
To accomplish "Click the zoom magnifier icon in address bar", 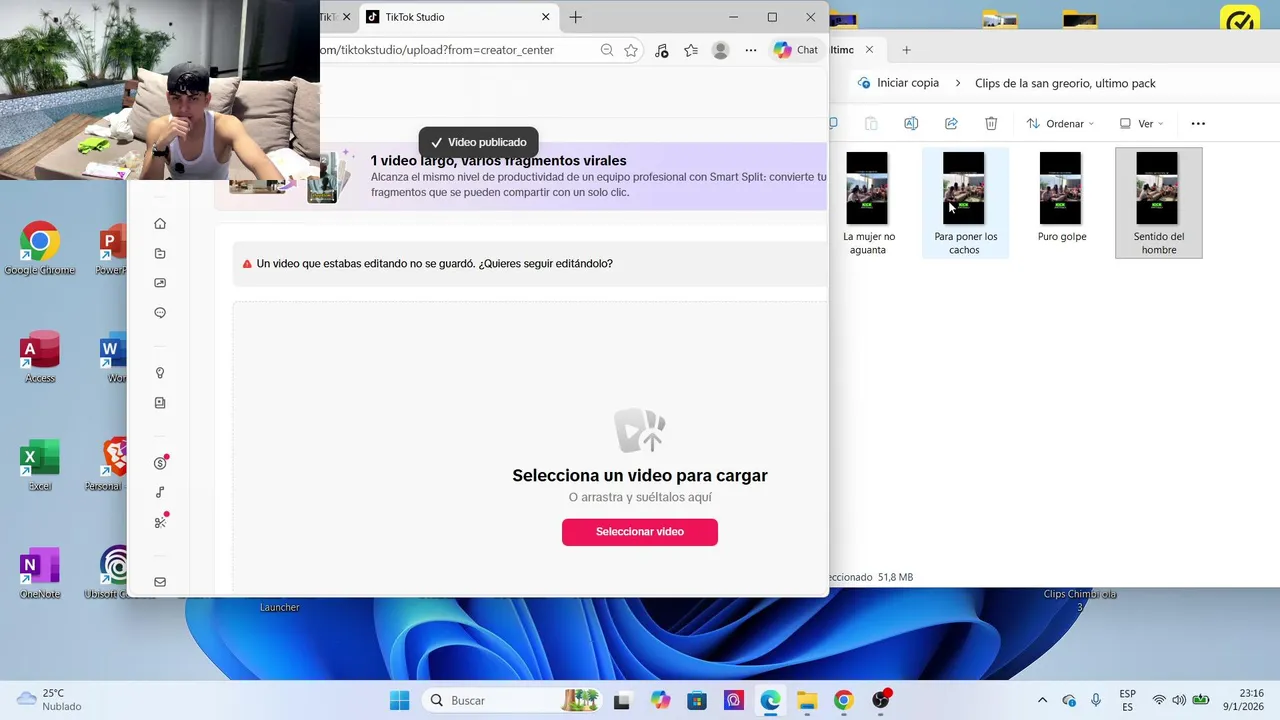I will coord(607,50).
